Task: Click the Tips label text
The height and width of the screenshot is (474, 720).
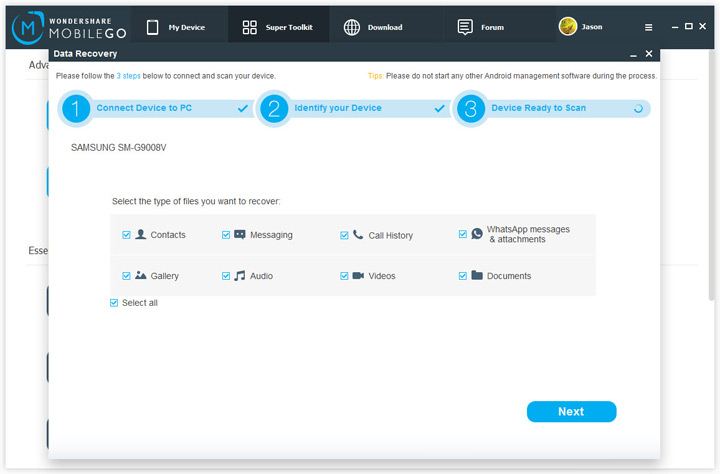Action: pos(375,76)
